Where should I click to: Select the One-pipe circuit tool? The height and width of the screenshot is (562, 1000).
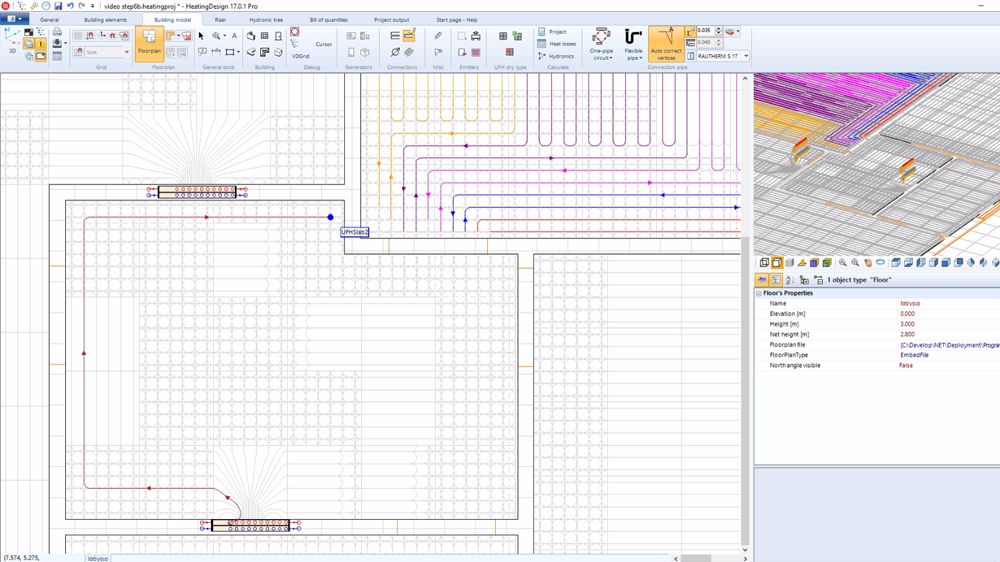(601, 44)
